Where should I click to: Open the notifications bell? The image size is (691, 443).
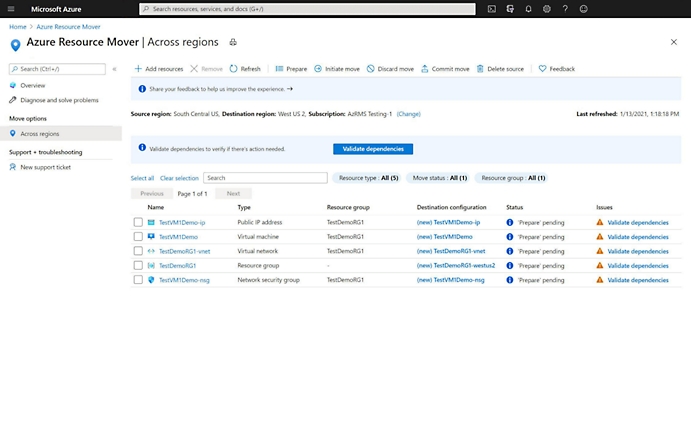point(528,9)
